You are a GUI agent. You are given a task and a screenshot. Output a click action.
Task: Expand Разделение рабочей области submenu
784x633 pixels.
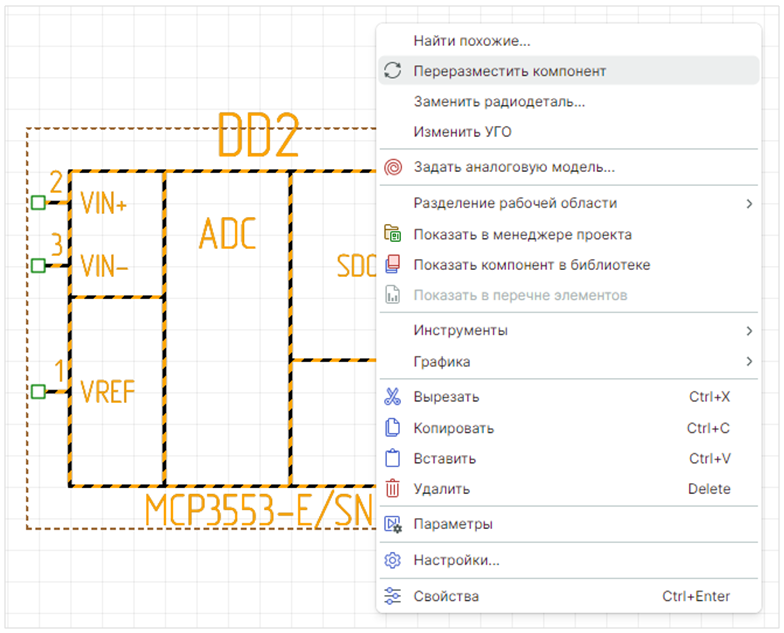pyautogui.click(x=748, y=204)
